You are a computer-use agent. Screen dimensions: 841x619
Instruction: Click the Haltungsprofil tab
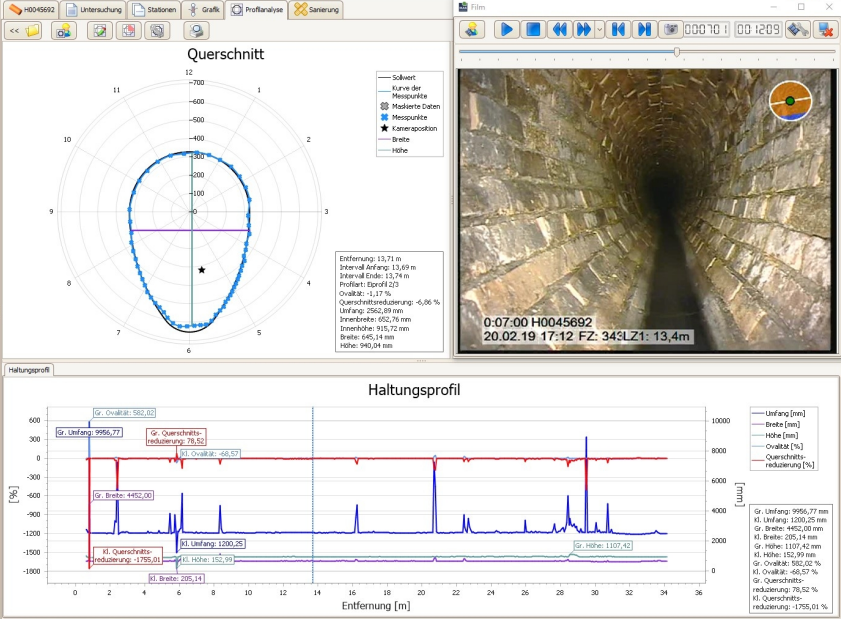[x=28, y=369]
